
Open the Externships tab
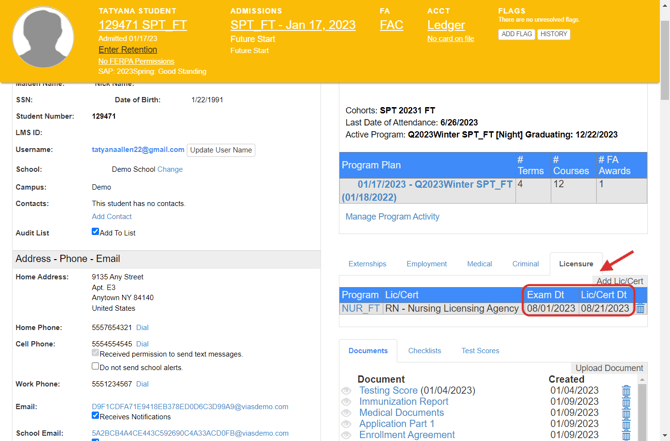[x=367, y=264]
